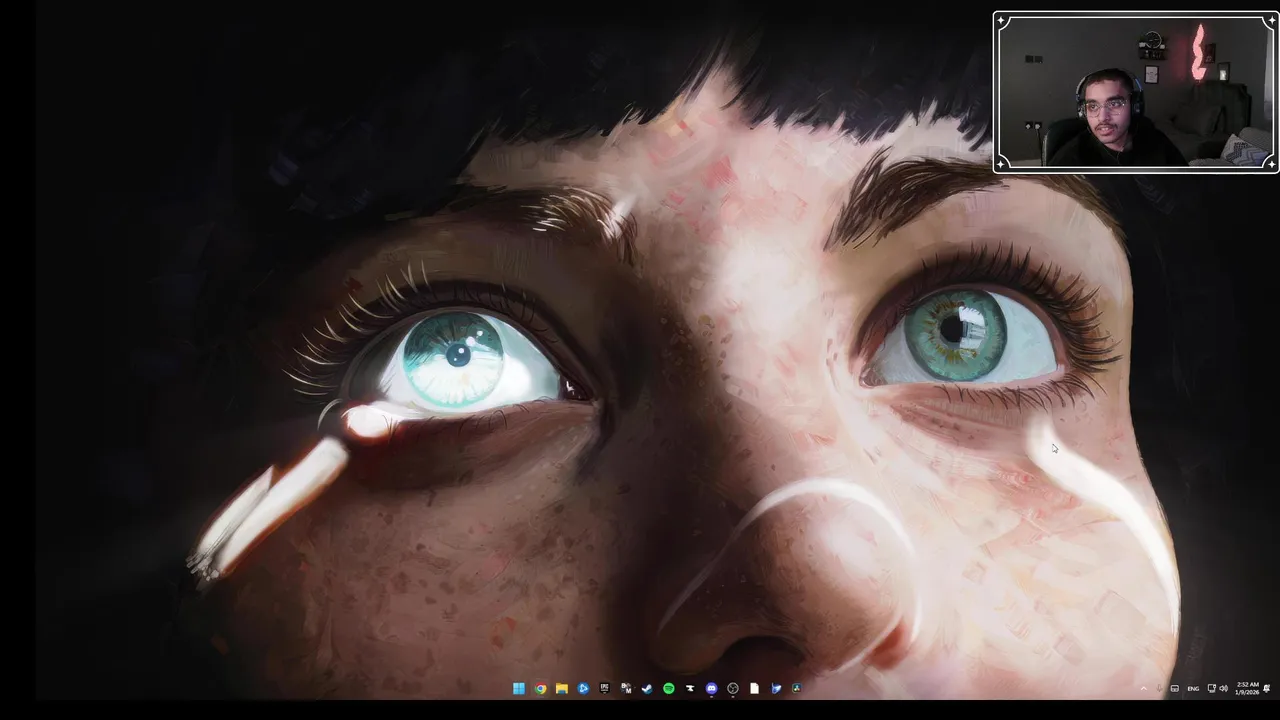Click the webcam overlay in the corner

(x=1136, y=92)
